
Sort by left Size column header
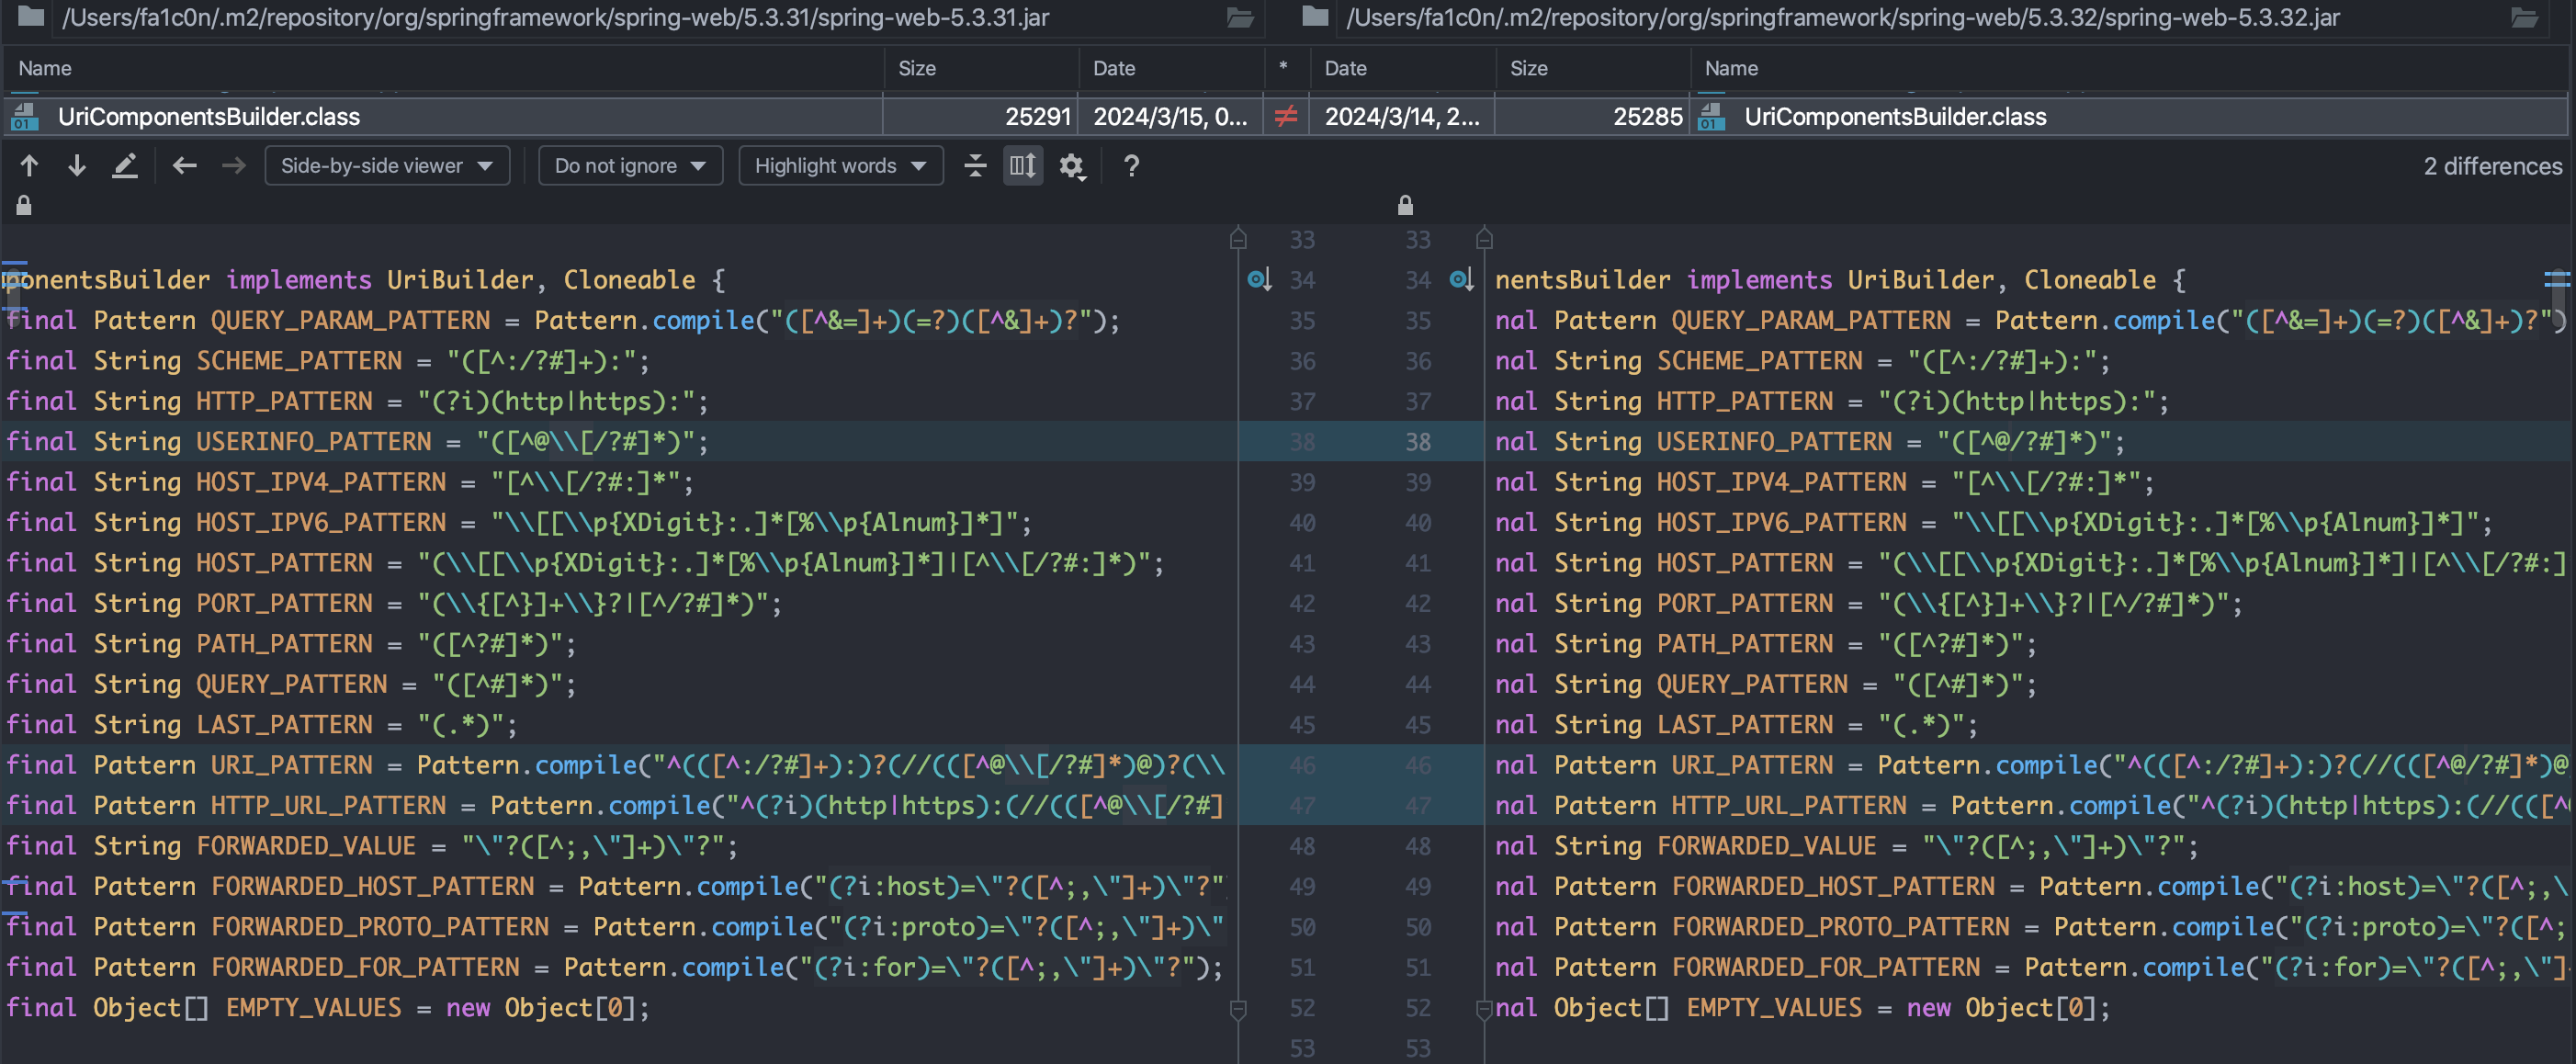tap(981, 68)
